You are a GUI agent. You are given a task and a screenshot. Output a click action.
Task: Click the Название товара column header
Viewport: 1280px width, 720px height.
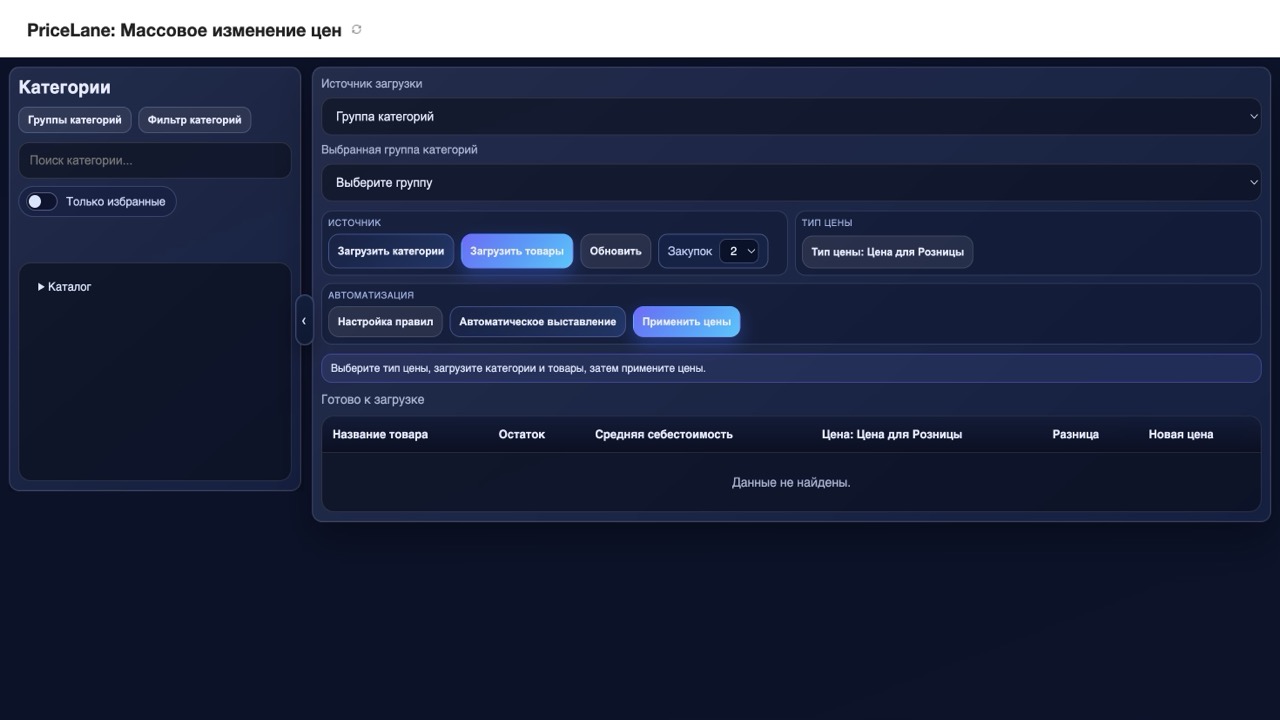coord(380,435)
